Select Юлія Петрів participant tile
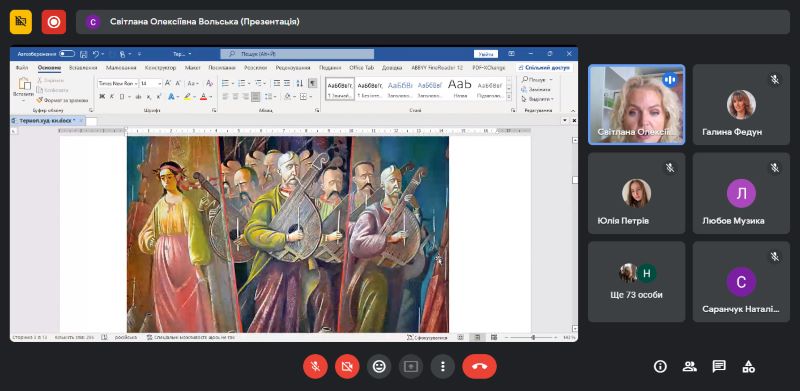Viewport: 800px width, 391px height. (x=637, y=193)
